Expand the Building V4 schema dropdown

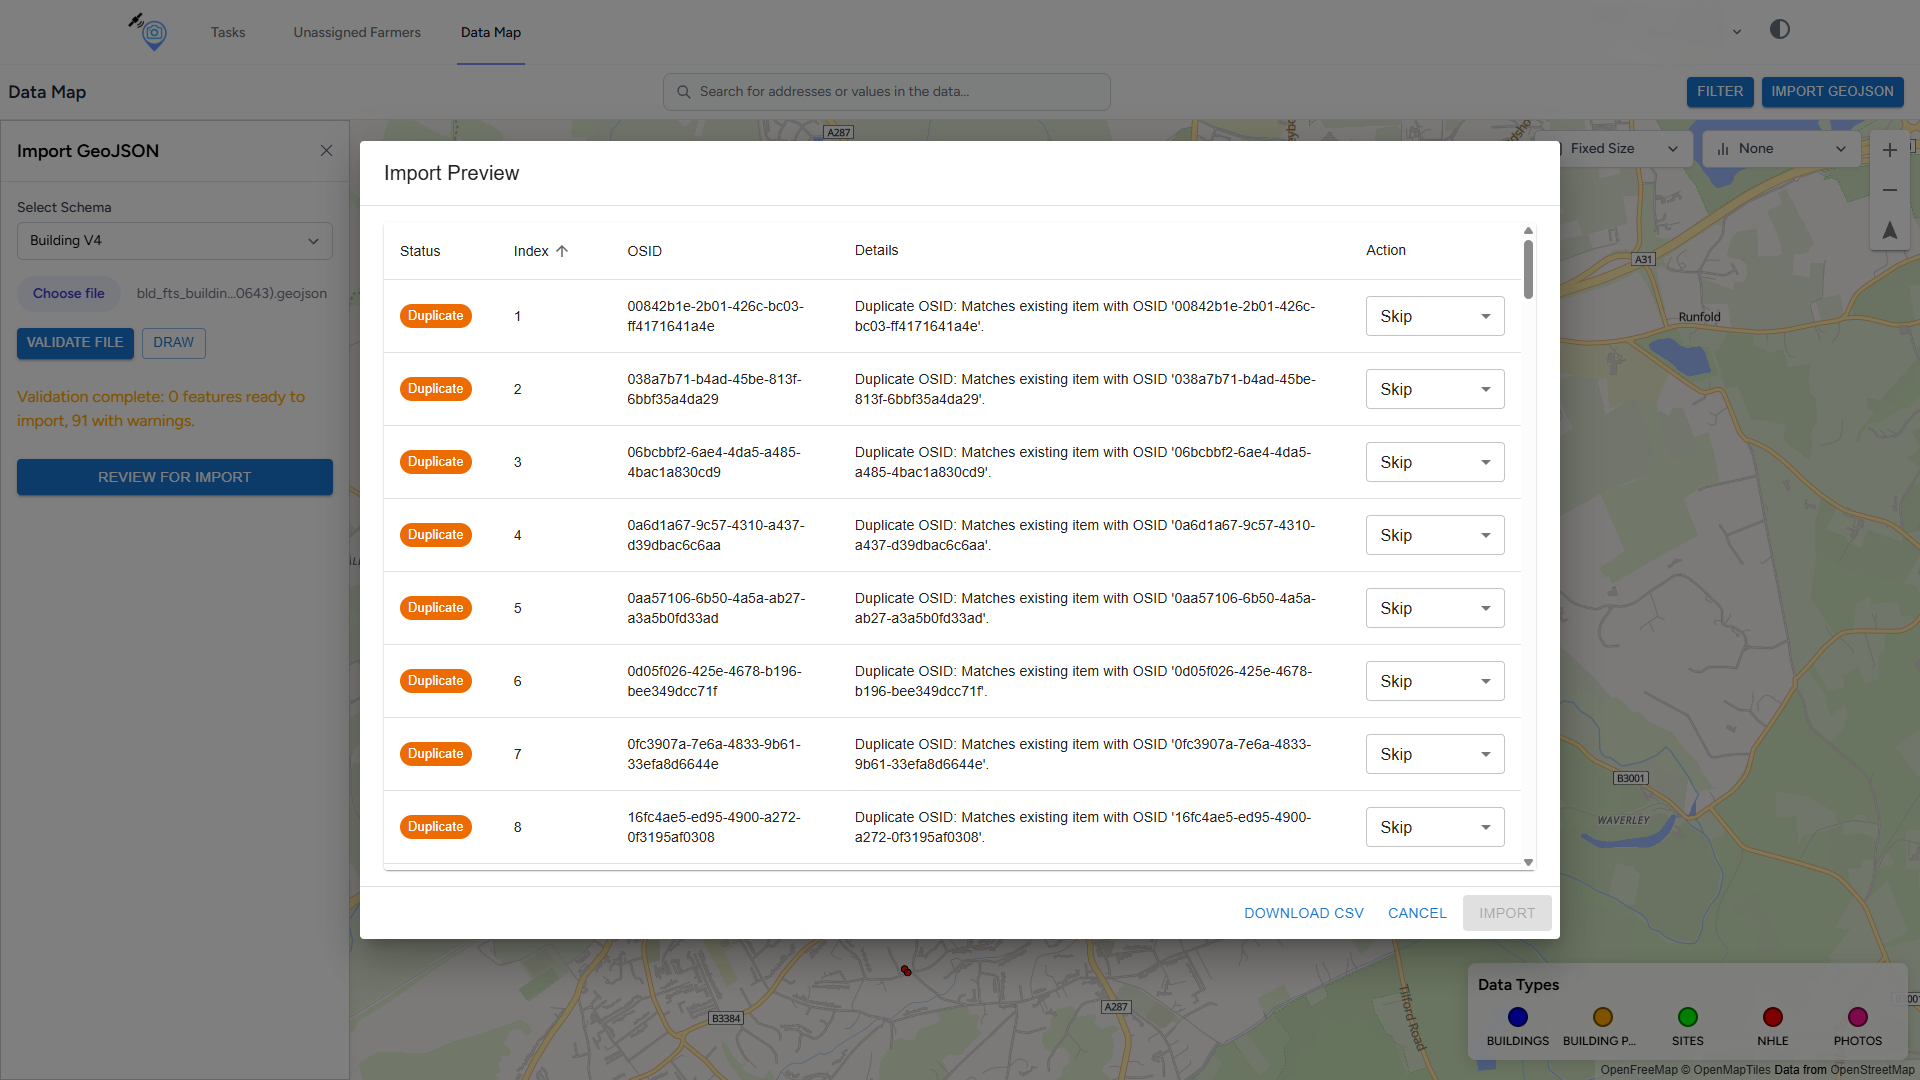point(174,241)
